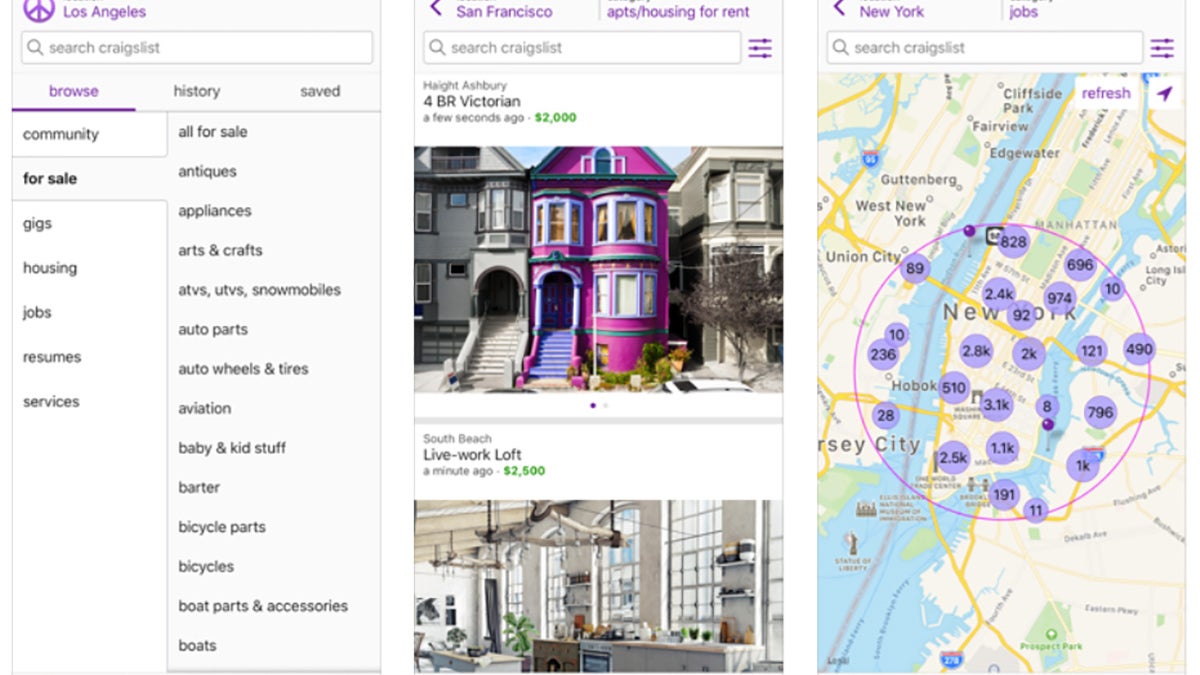Tap the peace sign logo icon
1200x675 pixels.
(x=38, y=9)
